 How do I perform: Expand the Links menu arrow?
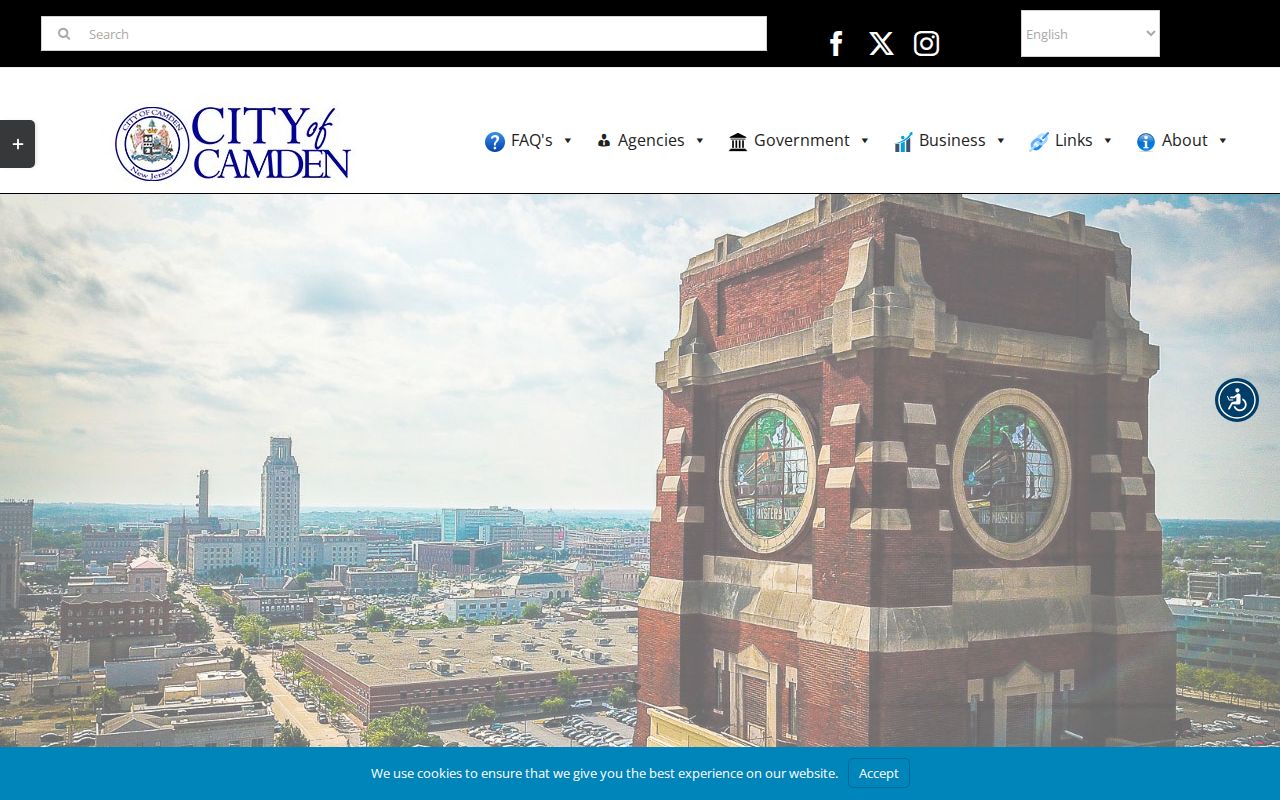[x=1107, y=141]
